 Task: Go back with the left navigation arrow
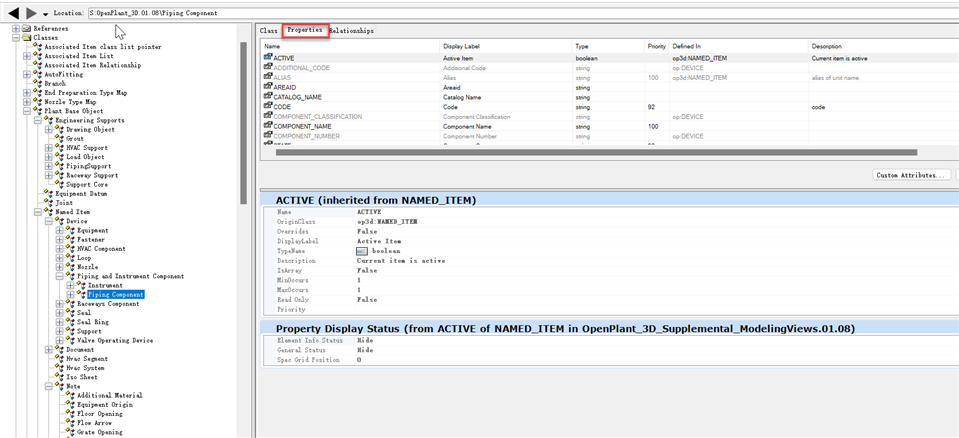point(13,12)
